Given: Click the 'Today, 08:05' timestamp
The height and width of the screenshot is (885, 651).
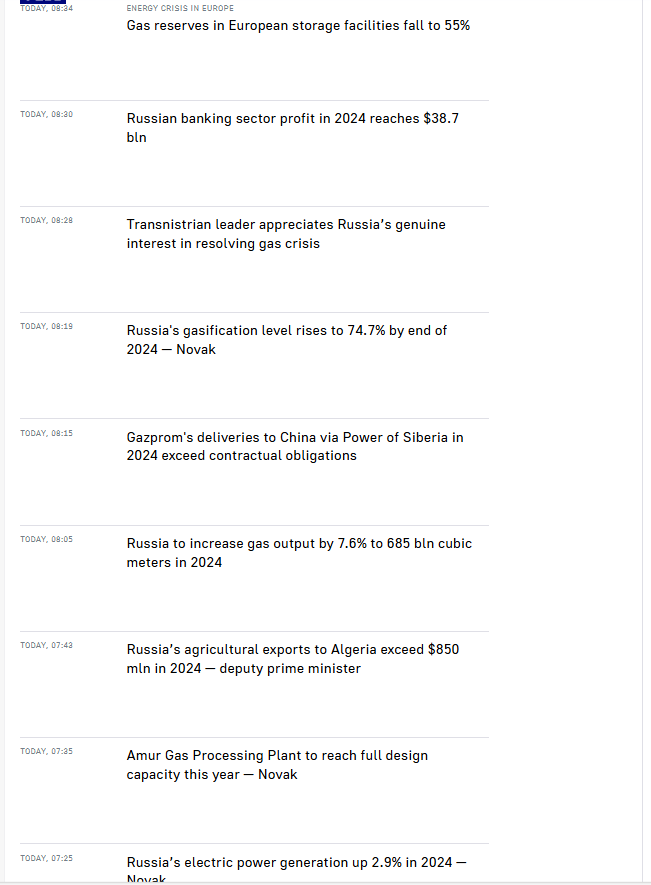Looking at the screenshot, I should click(x=46, y=539).
